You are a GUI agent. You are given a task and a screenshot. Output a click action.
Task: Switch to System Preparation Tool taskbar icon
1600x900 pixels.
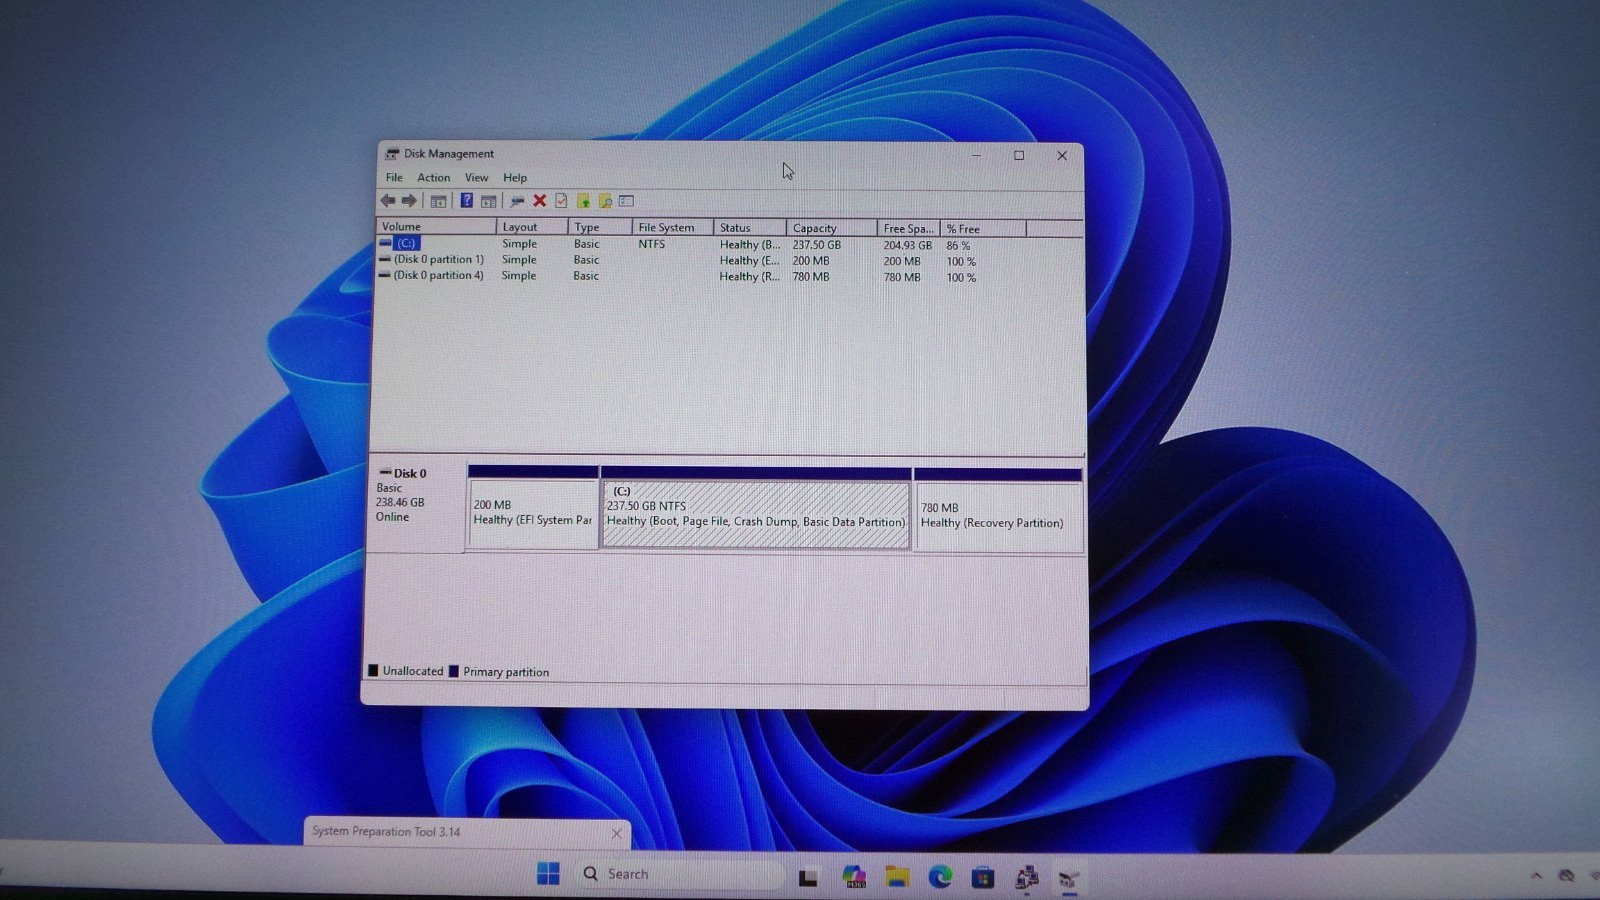click(x=1026, y=877)
